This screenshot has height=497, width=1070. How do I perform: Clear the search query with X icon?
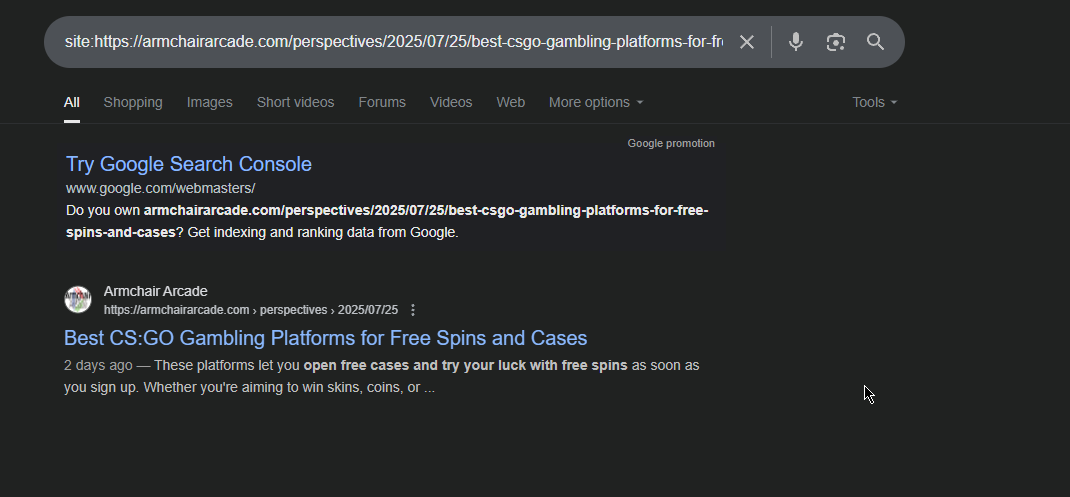(x=747, y=42)
